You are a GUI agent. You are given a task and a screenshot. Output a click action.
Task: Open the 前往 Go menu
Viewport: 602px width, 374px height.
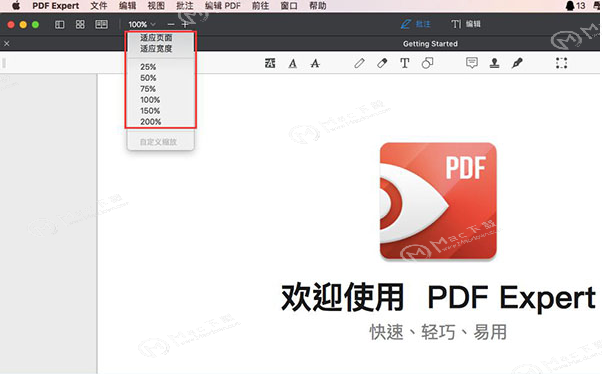pos(260,6)
